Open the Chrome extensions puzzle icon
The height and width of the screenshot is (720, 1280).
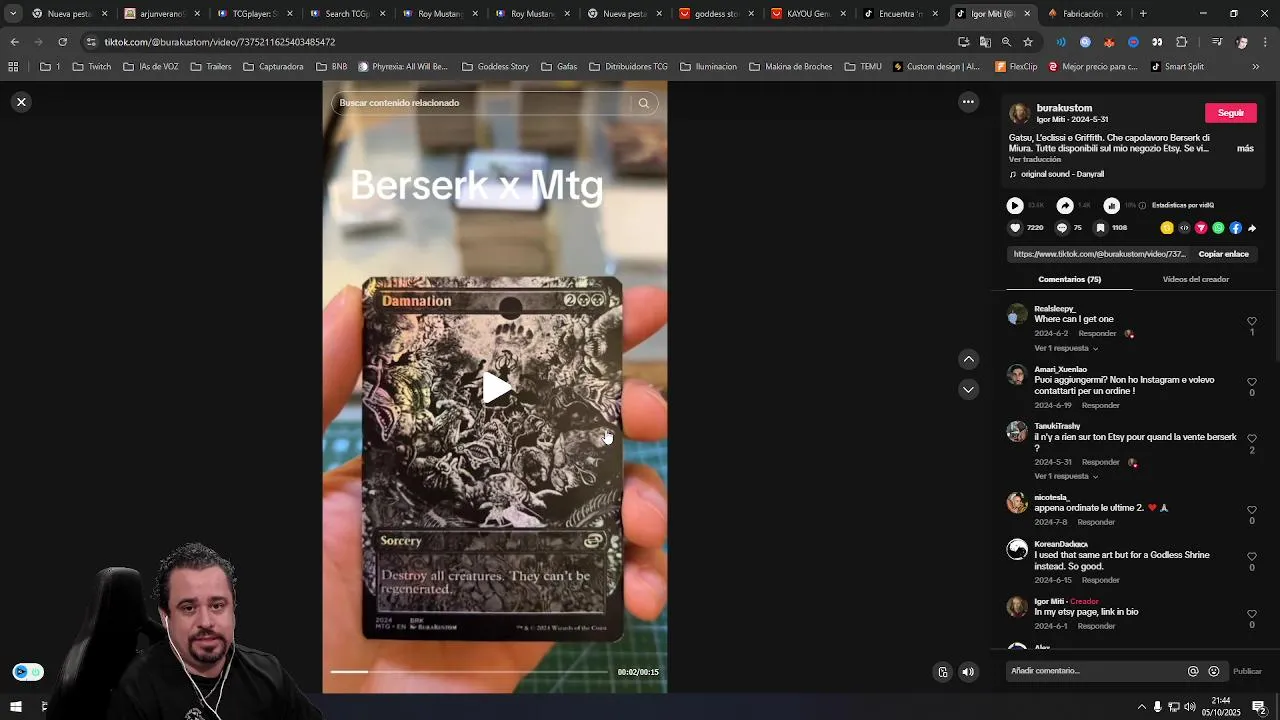[x=1182, y=42]
